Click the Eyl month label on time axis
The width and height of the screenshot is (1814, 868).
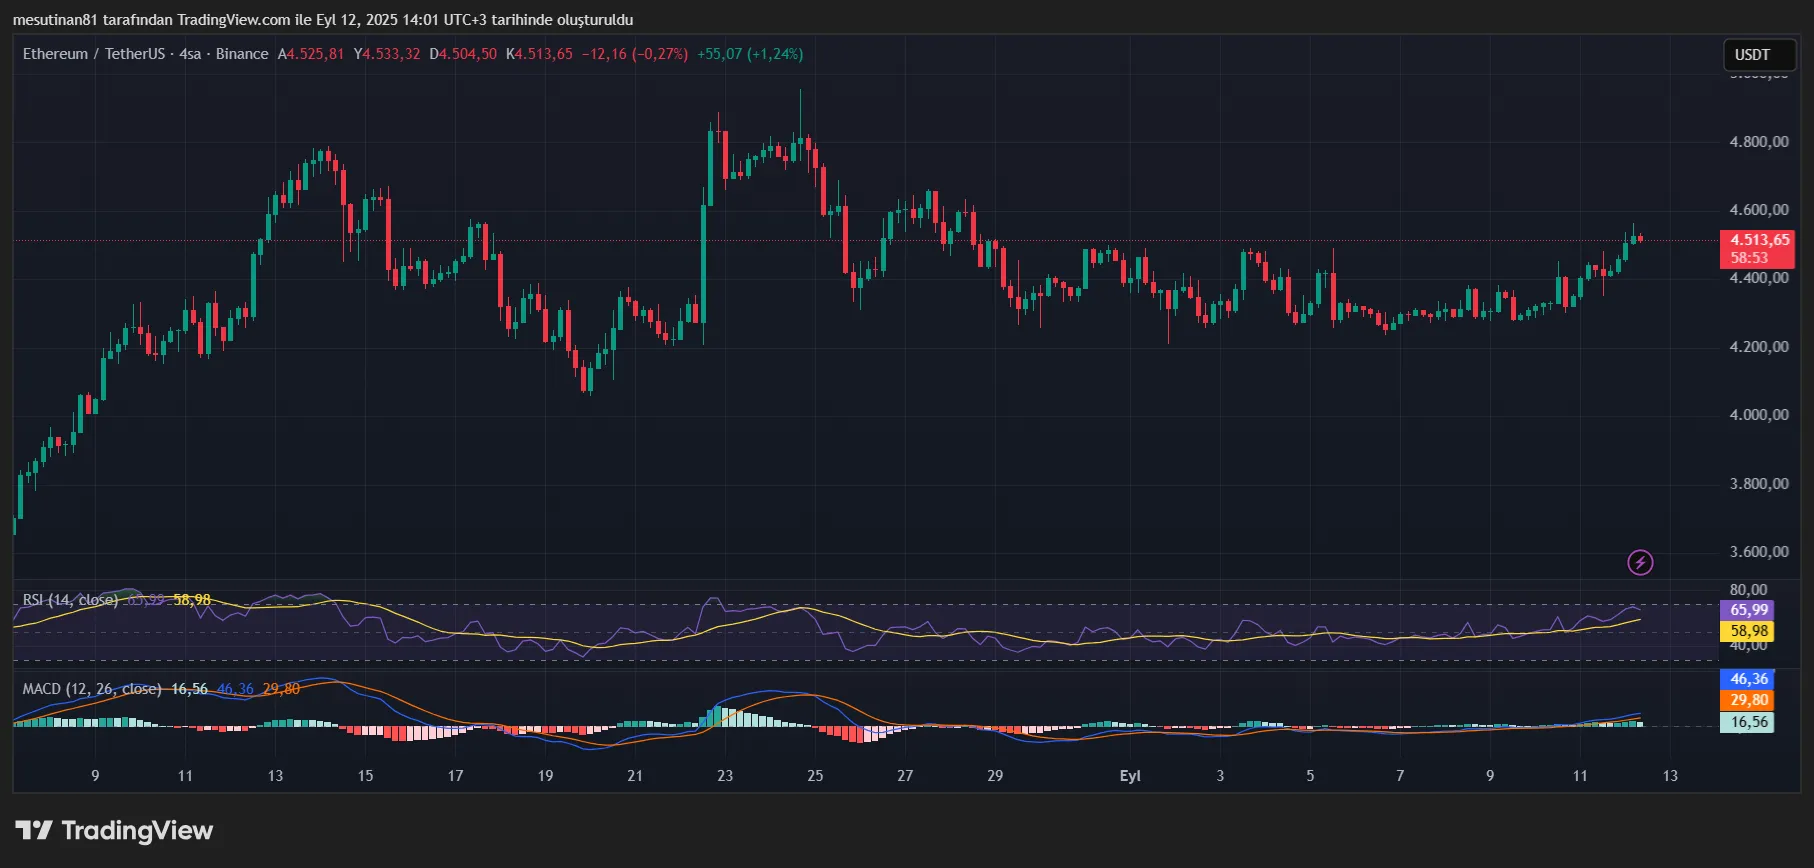[x=1130, y=776]
